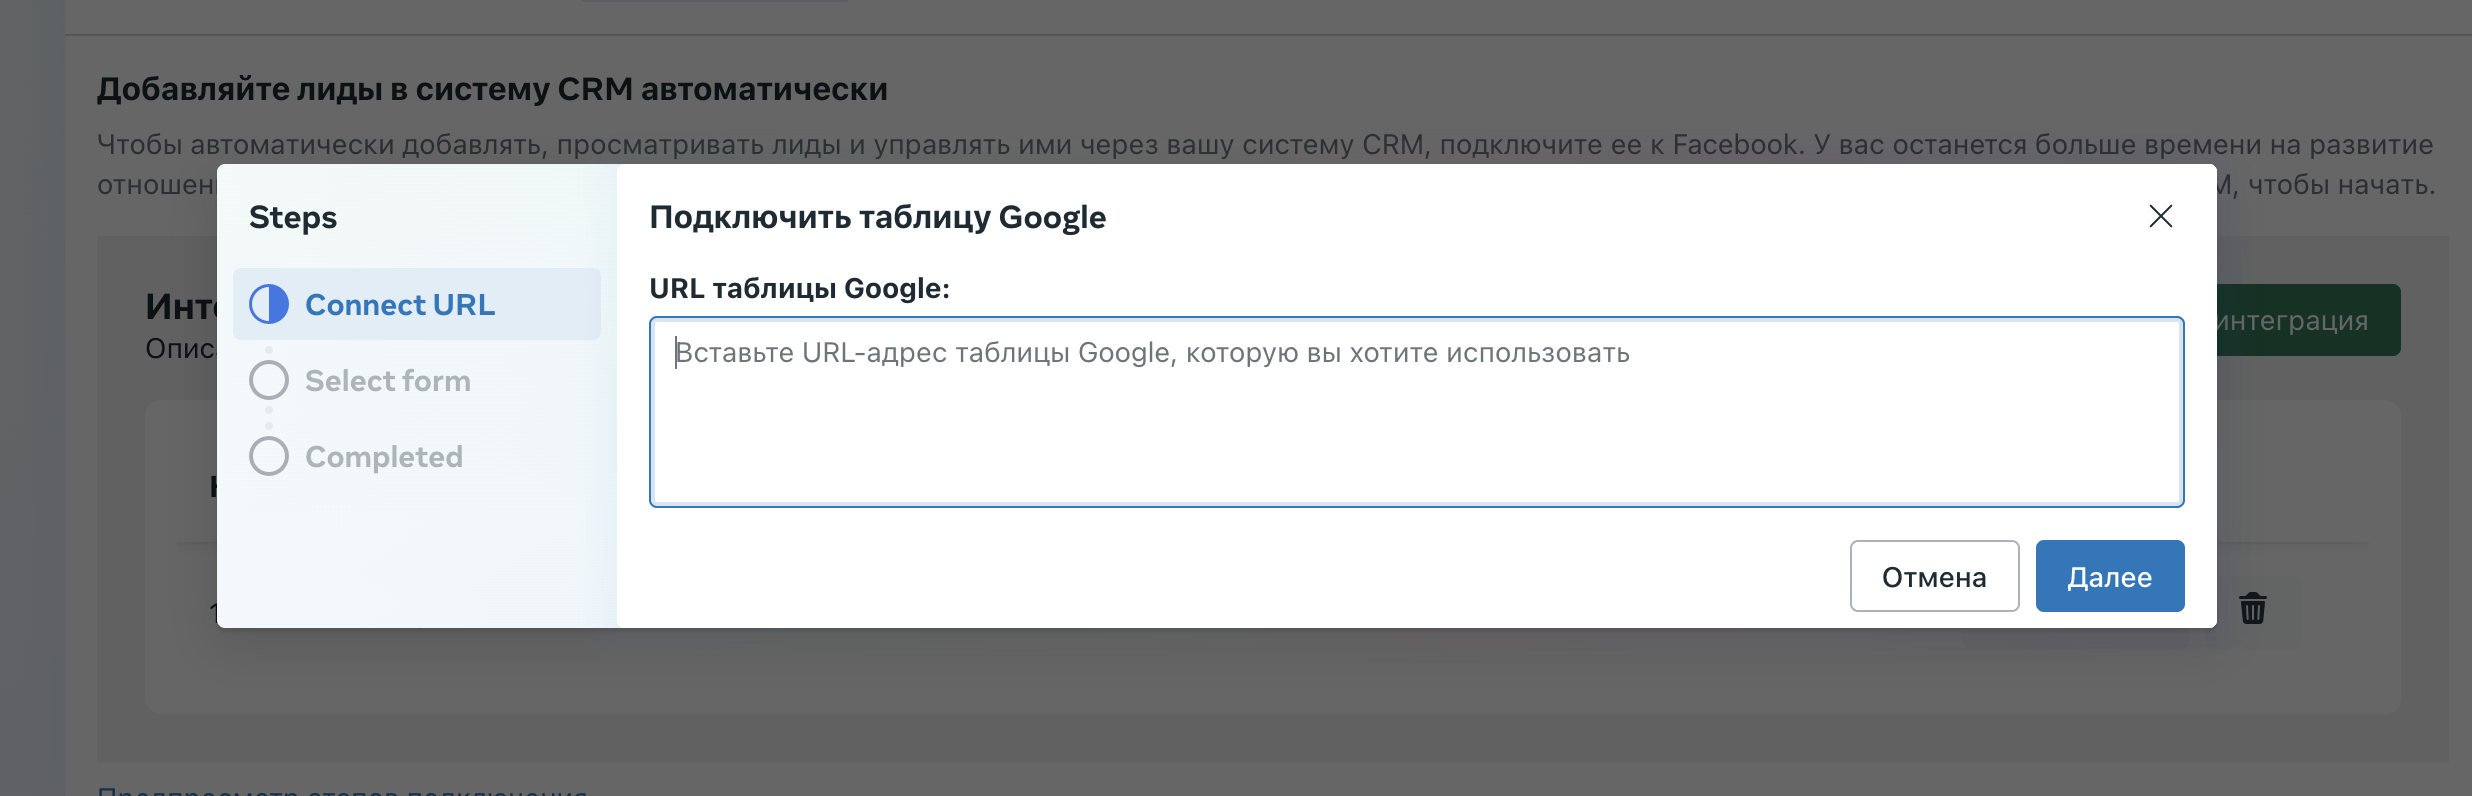Click the empty circle beside Completed

click(x=269, y=456)
